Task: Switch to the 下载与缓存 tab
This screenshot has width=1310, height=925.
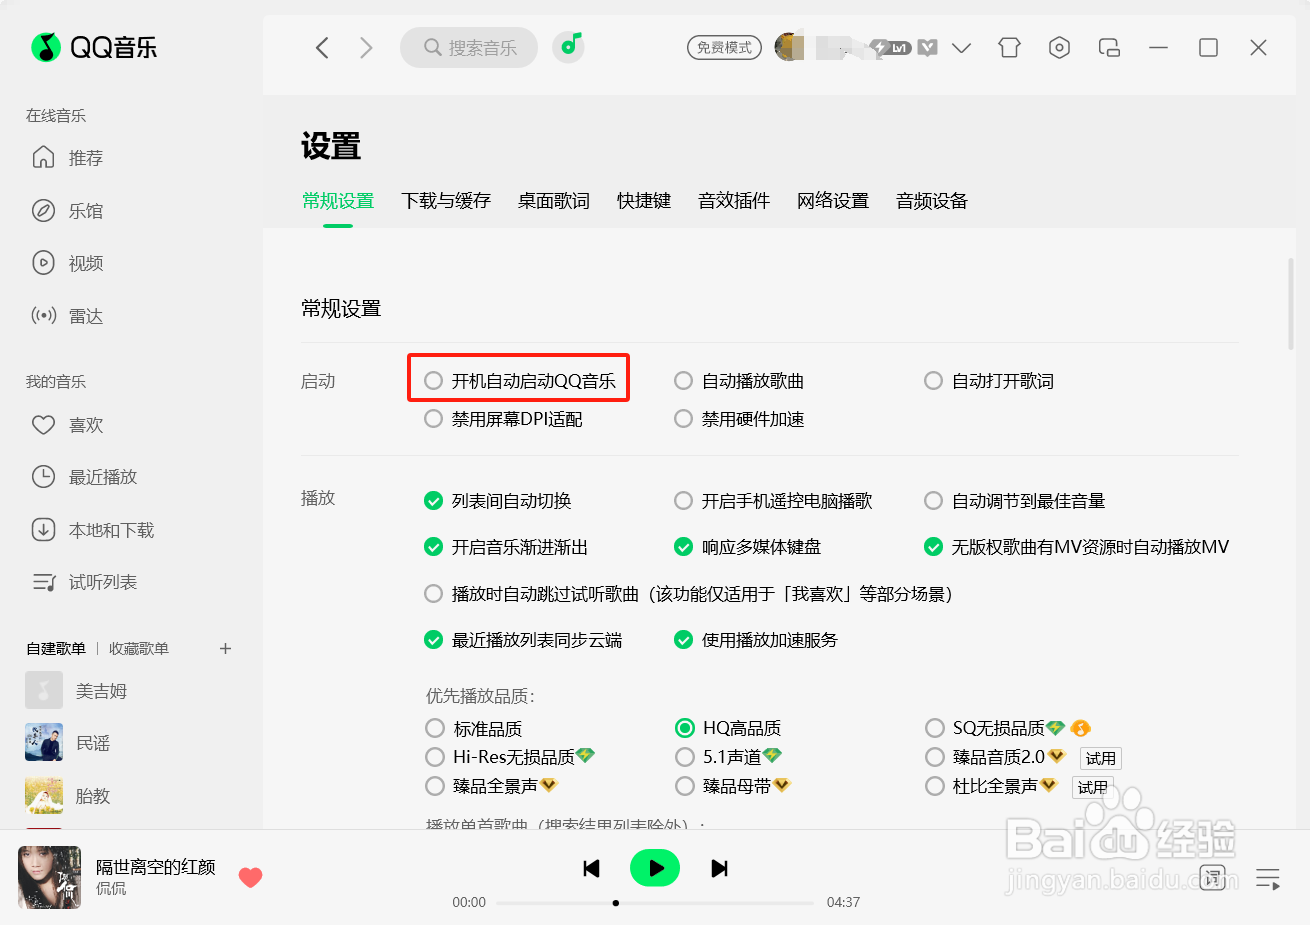Action: coord(446,200)
